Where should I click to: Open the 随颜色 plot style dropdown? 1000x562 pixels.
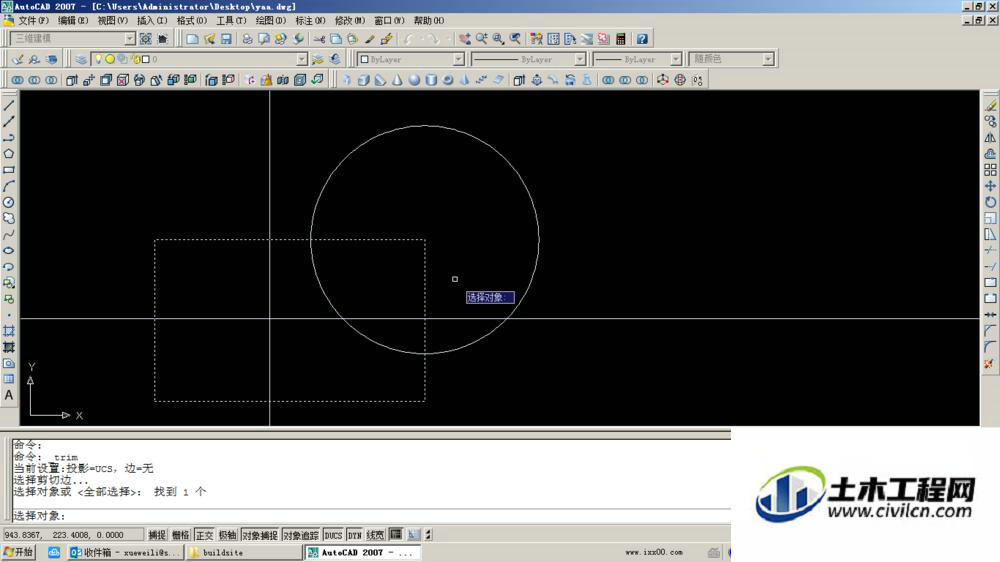click(x=768, y=59)
